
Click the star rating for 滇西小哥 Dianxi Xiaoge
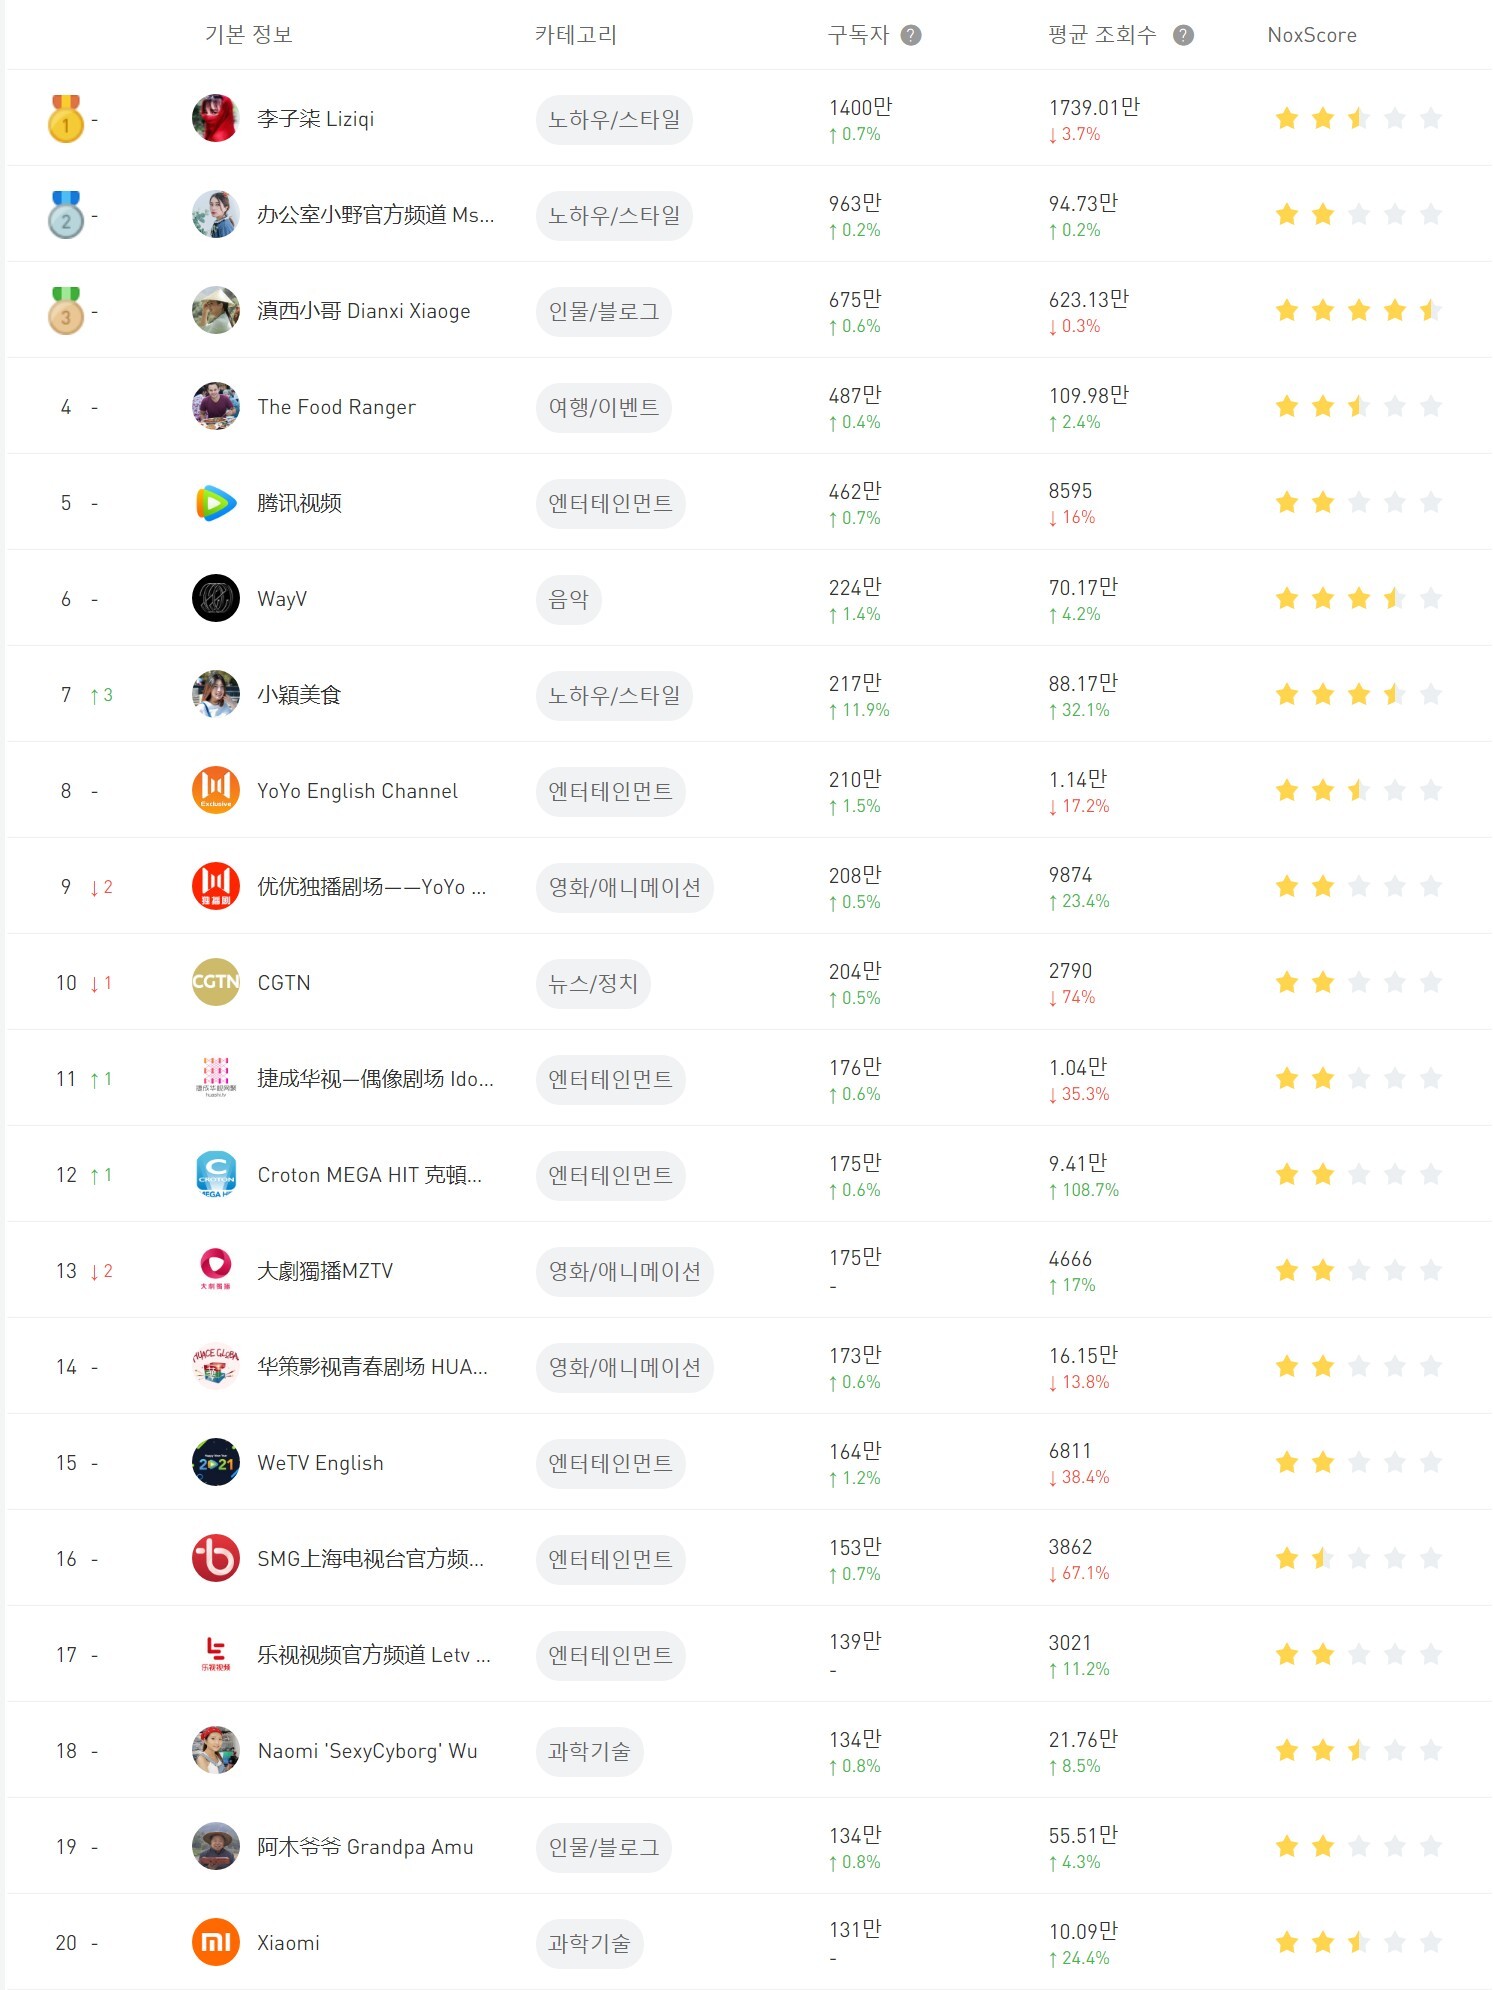click(x=1358, y=311)
